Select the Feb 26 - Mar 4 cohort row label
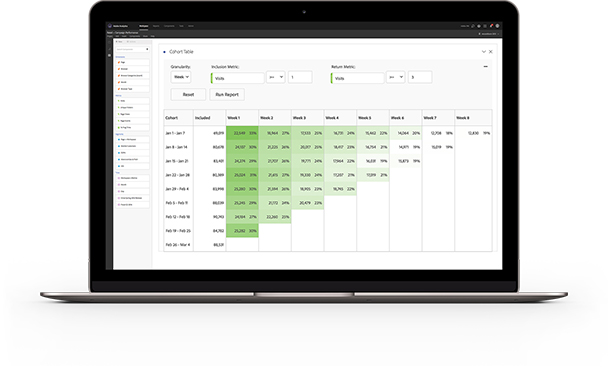 (x=178, y=245)
